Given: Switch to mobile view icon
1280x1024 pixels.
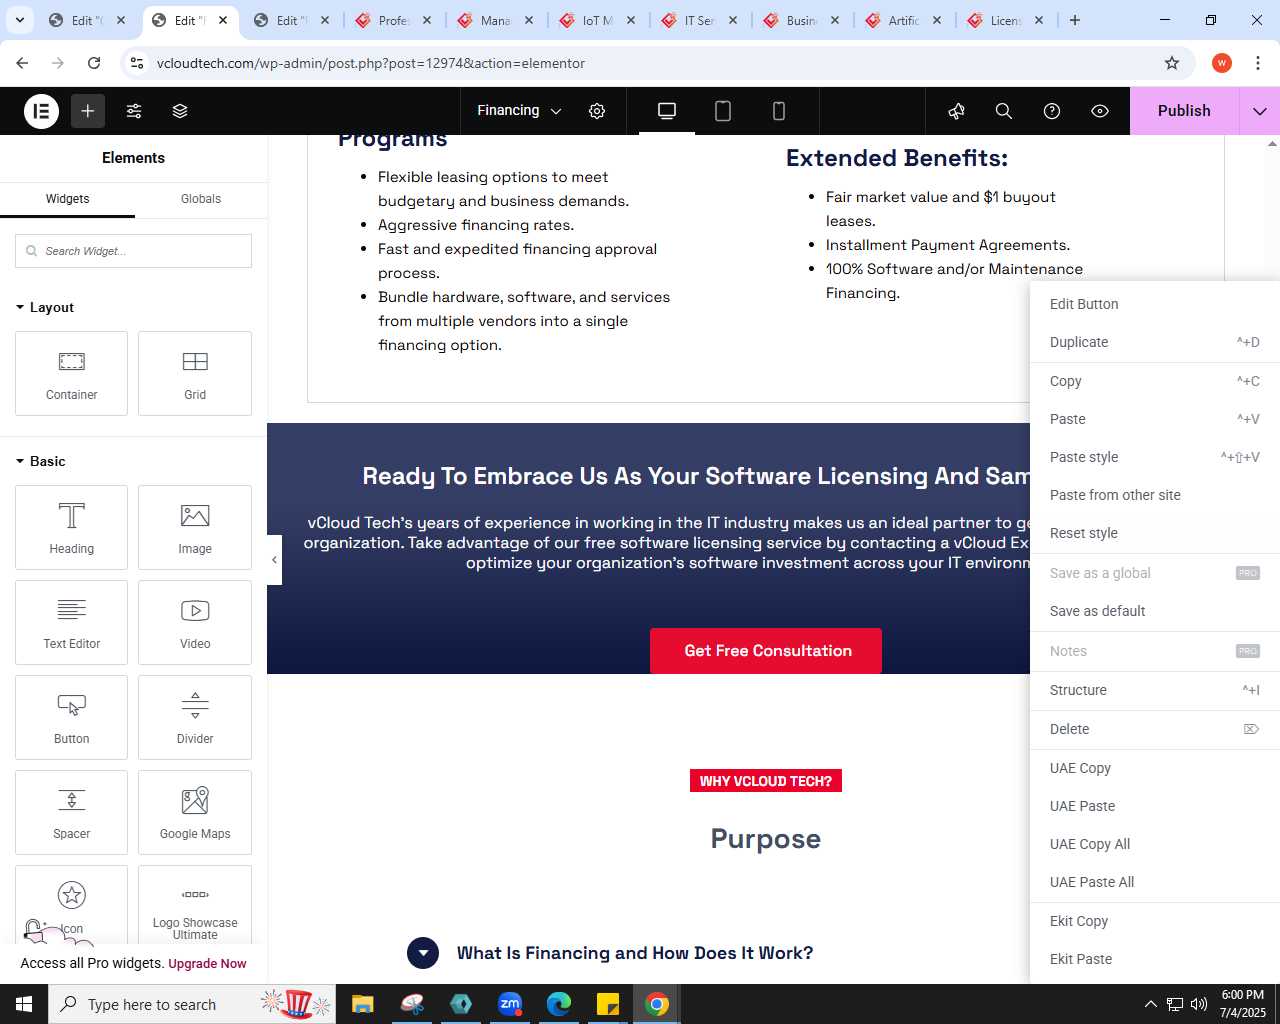Looking at the screenshot, I should pos(779,111).
